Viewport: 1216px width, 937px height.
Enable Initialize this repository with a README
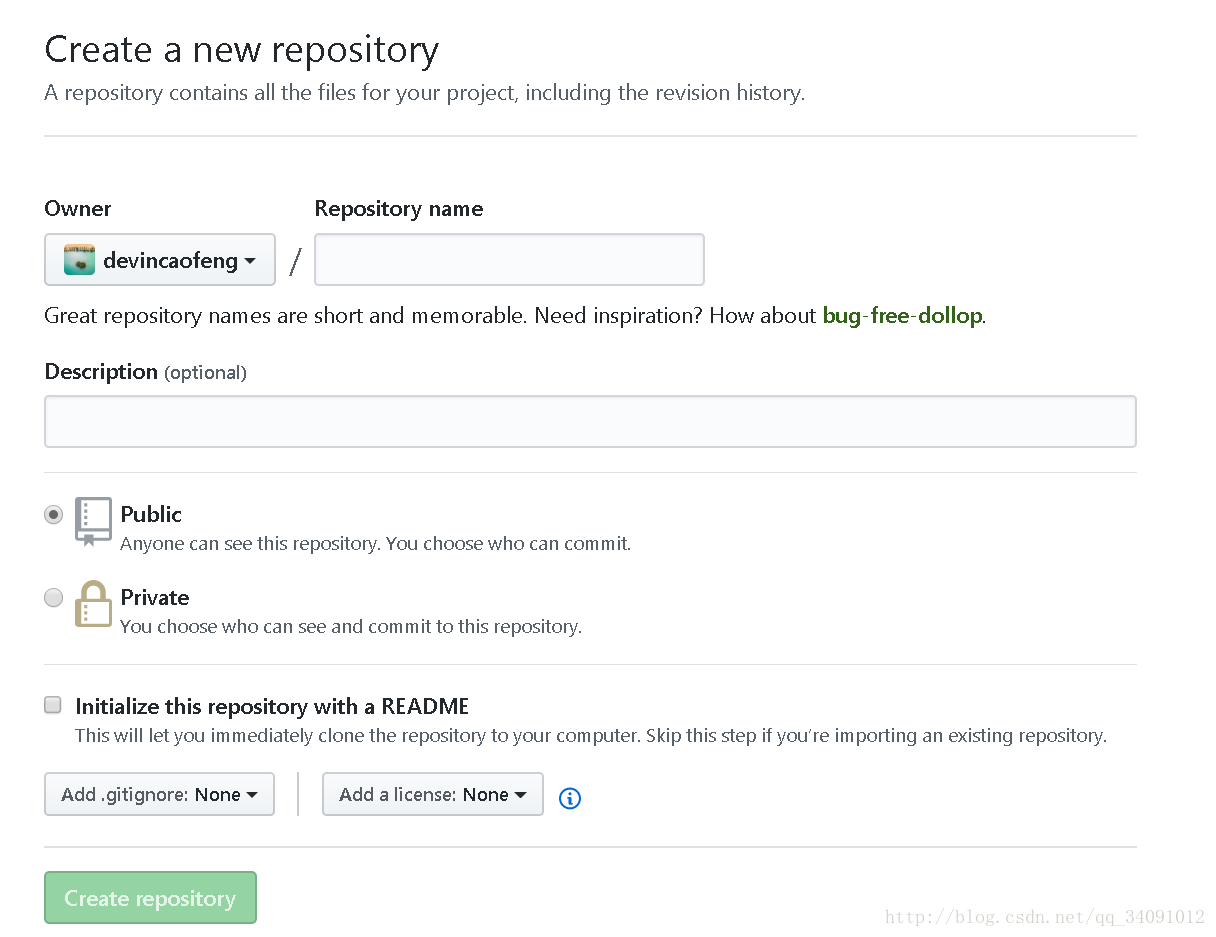[53, 705]
